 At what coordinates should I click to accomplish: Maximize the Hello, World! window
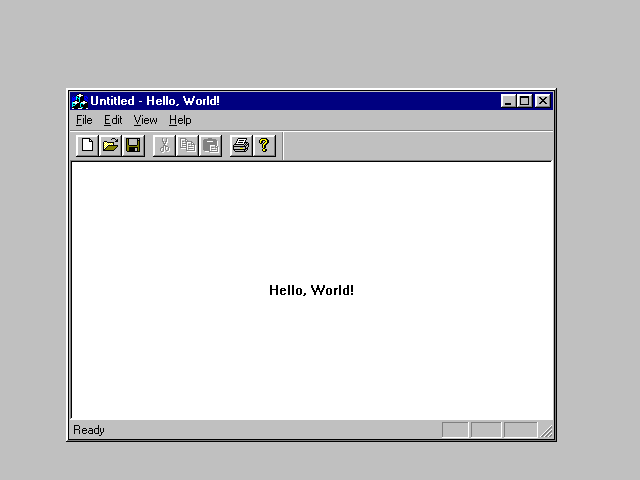click(525, 101)
